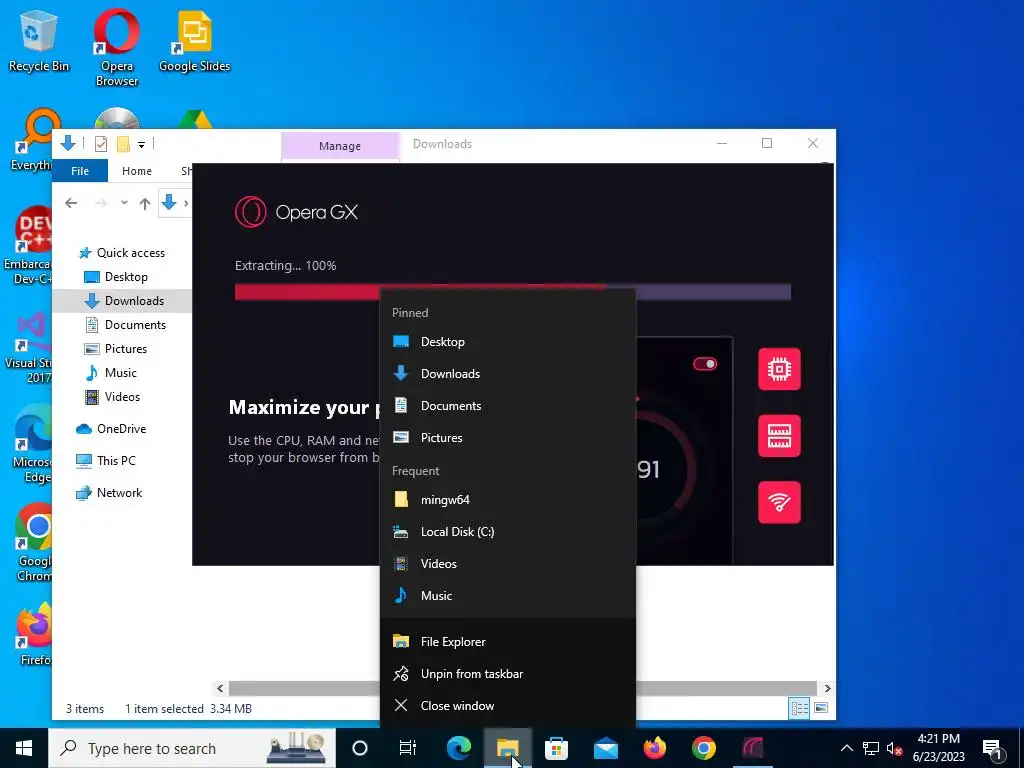Open Cortana from the taskbar

pos(360,748)
